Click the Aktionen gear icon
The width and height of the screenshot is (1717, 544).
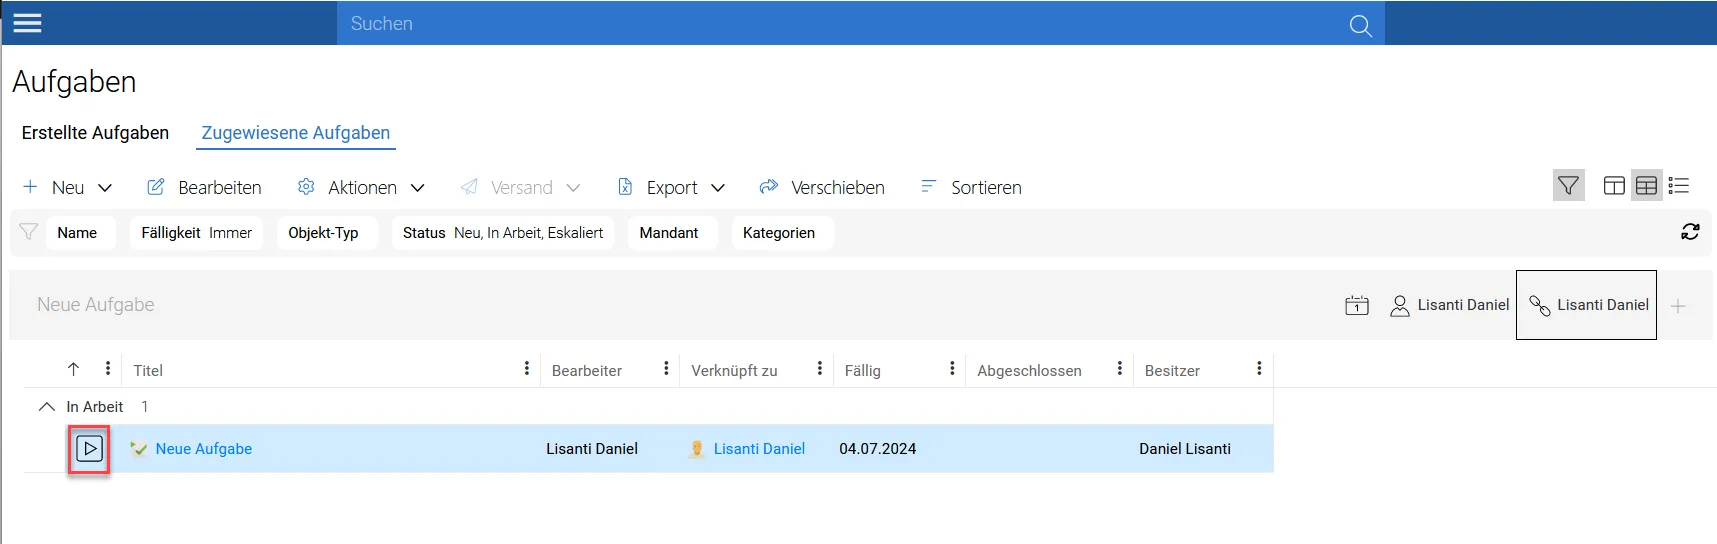(x=306, y=187)
